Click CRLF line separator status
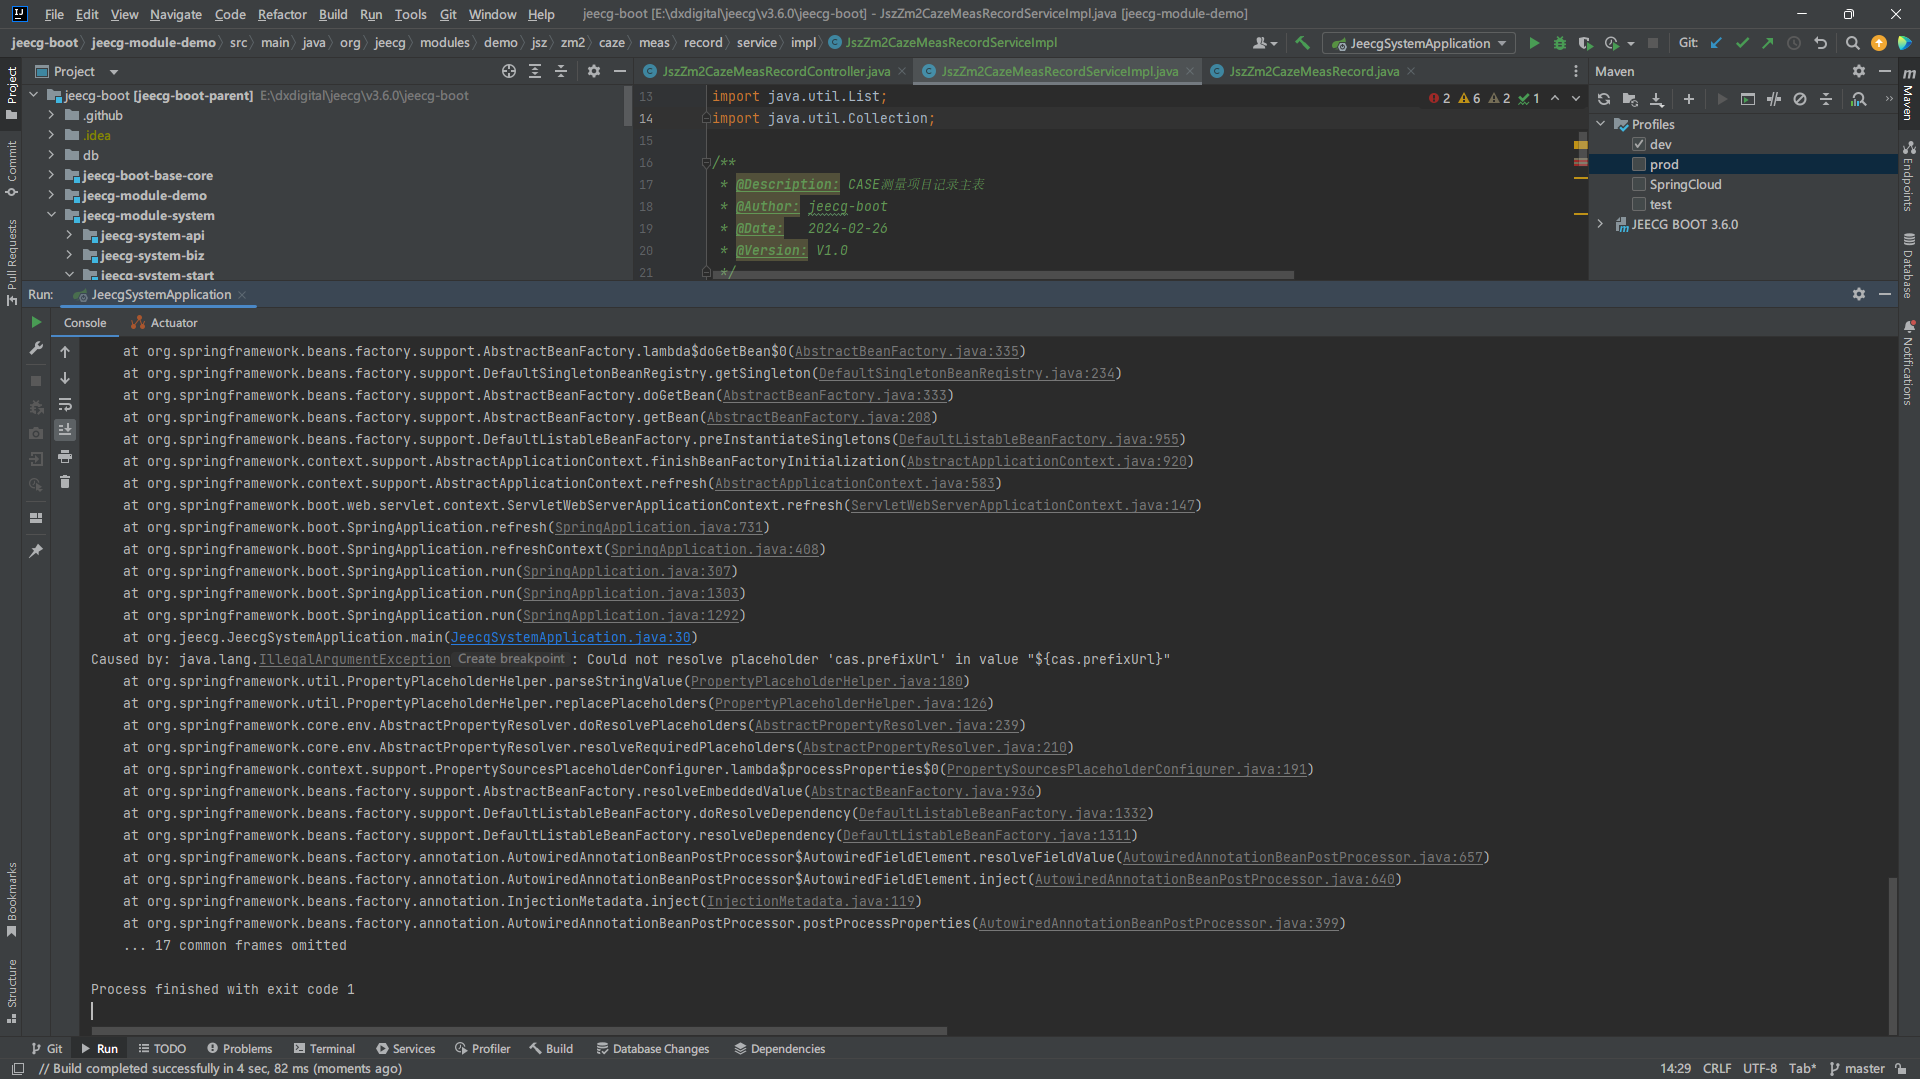The height and width of the screenshot is (1080, 1920). [1717, 1068]
